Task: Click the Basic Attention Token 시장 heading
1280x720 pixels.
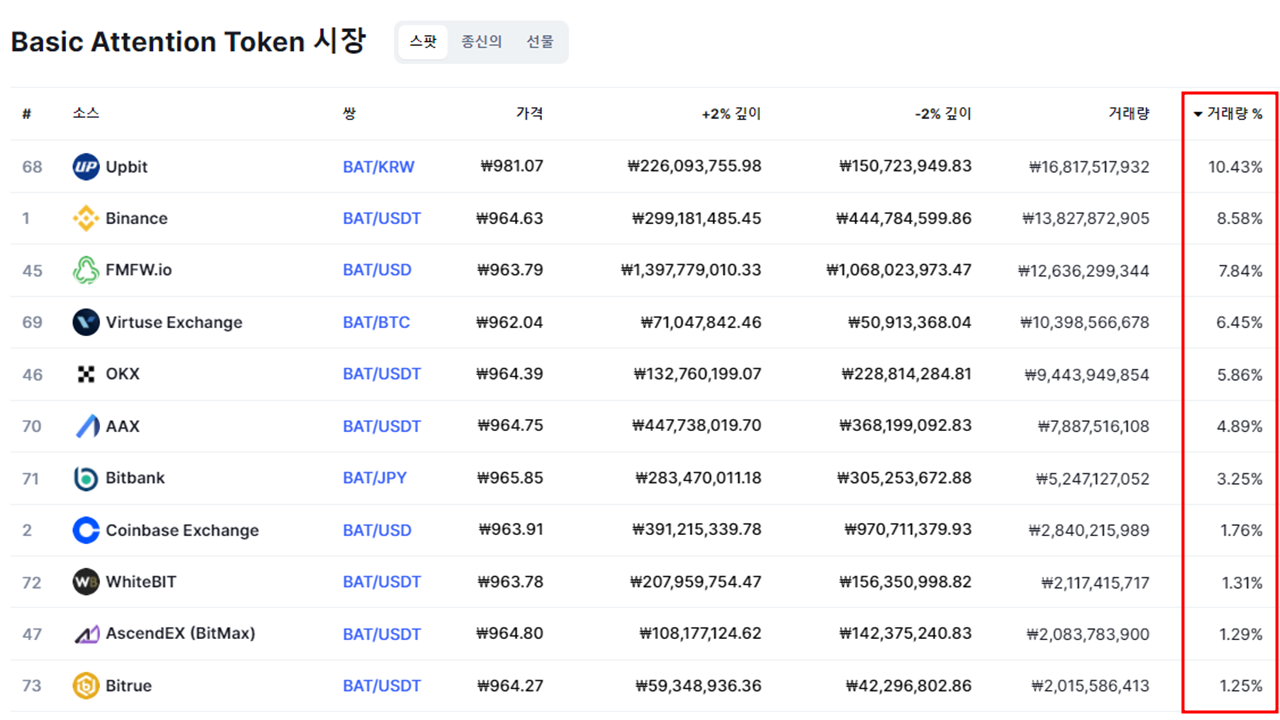Action: click(x=188, y=42)
